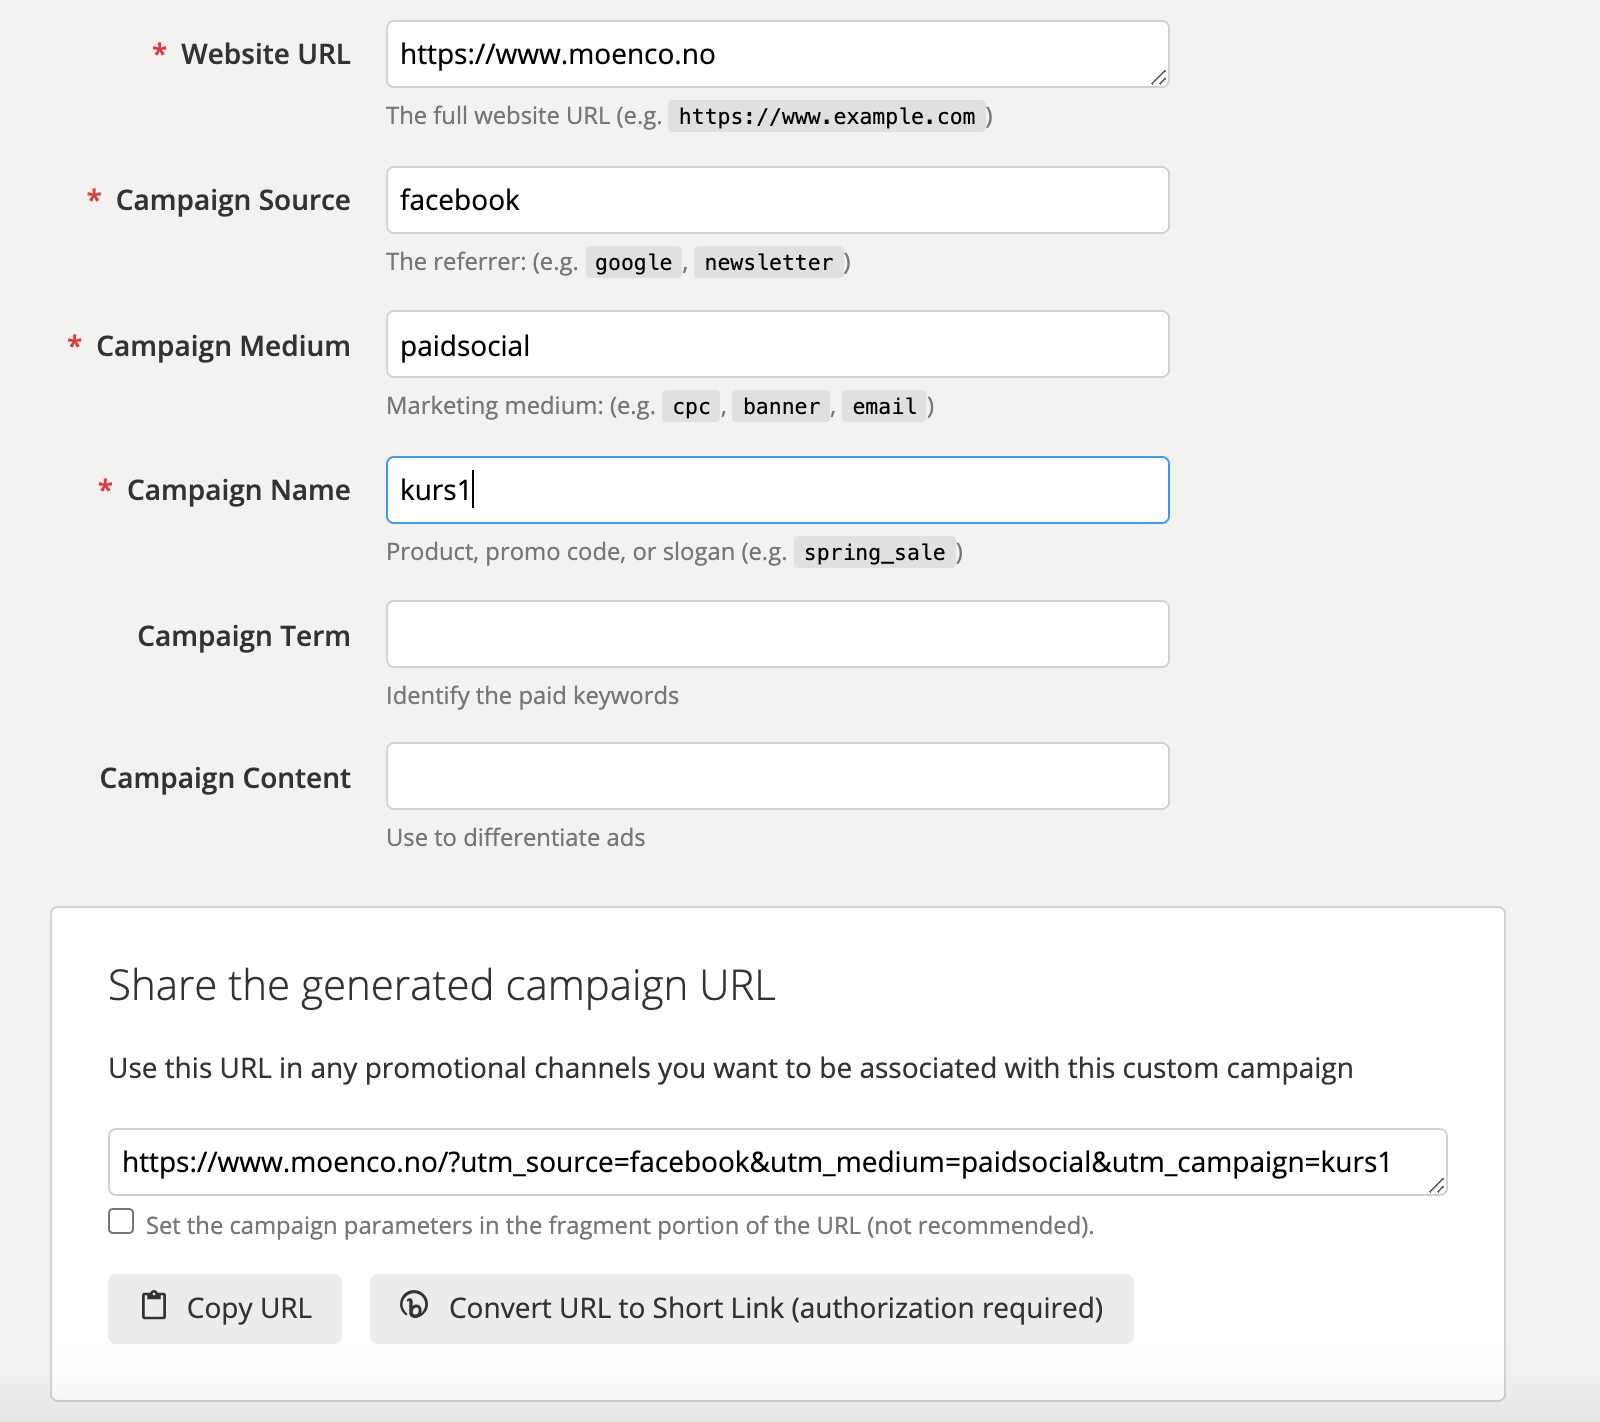Click the Bitly icon on Convert URL button
The width and height of the screenshot is (1600, 1422).
(x=414, y=1305)
